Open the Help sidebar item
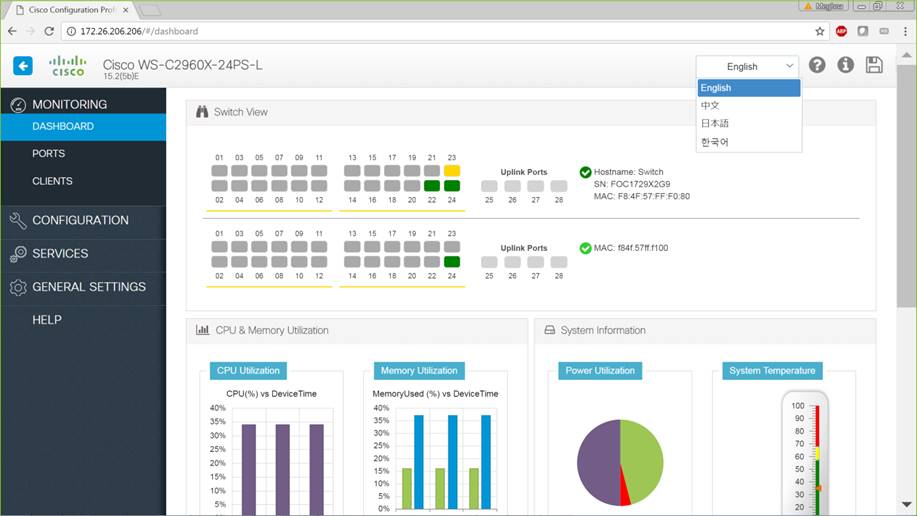This screenshot has width=917, height=516. click(x=83, y=320)
